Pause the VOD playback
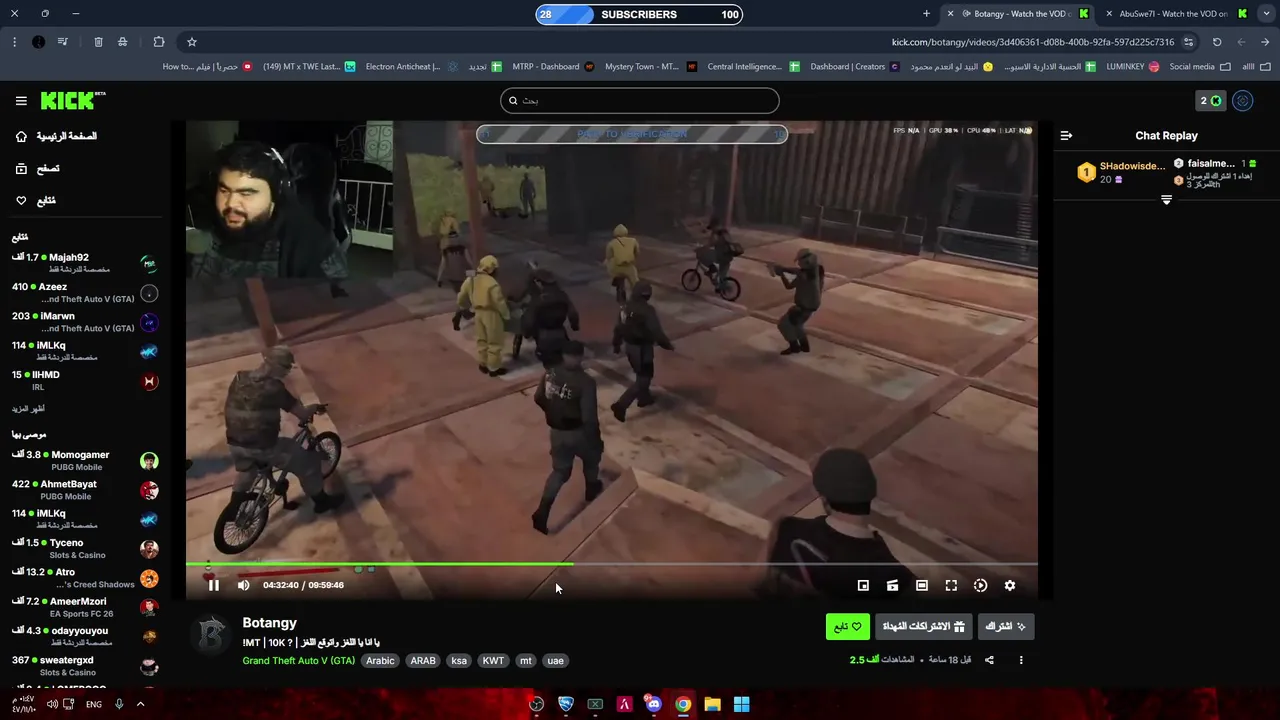Screen dimensions: 1280x720 pos(214,585)
